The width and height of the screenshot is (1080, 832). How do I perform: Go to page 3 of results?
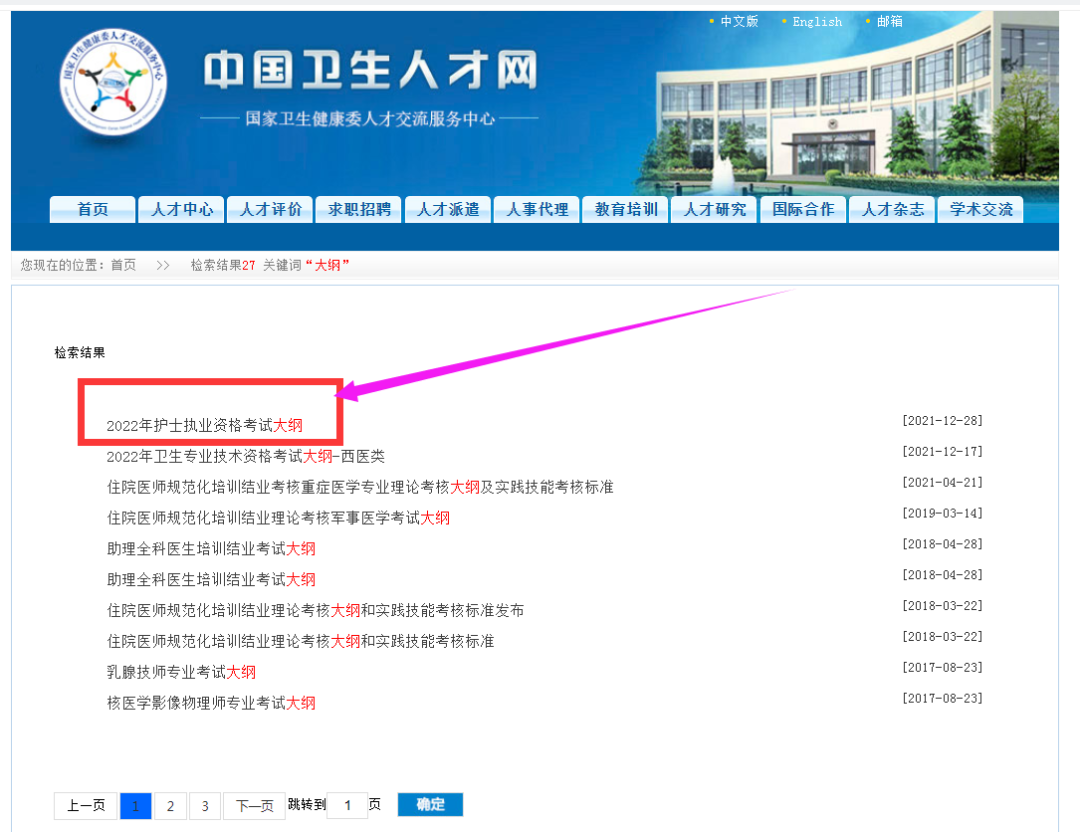[205, 805]
